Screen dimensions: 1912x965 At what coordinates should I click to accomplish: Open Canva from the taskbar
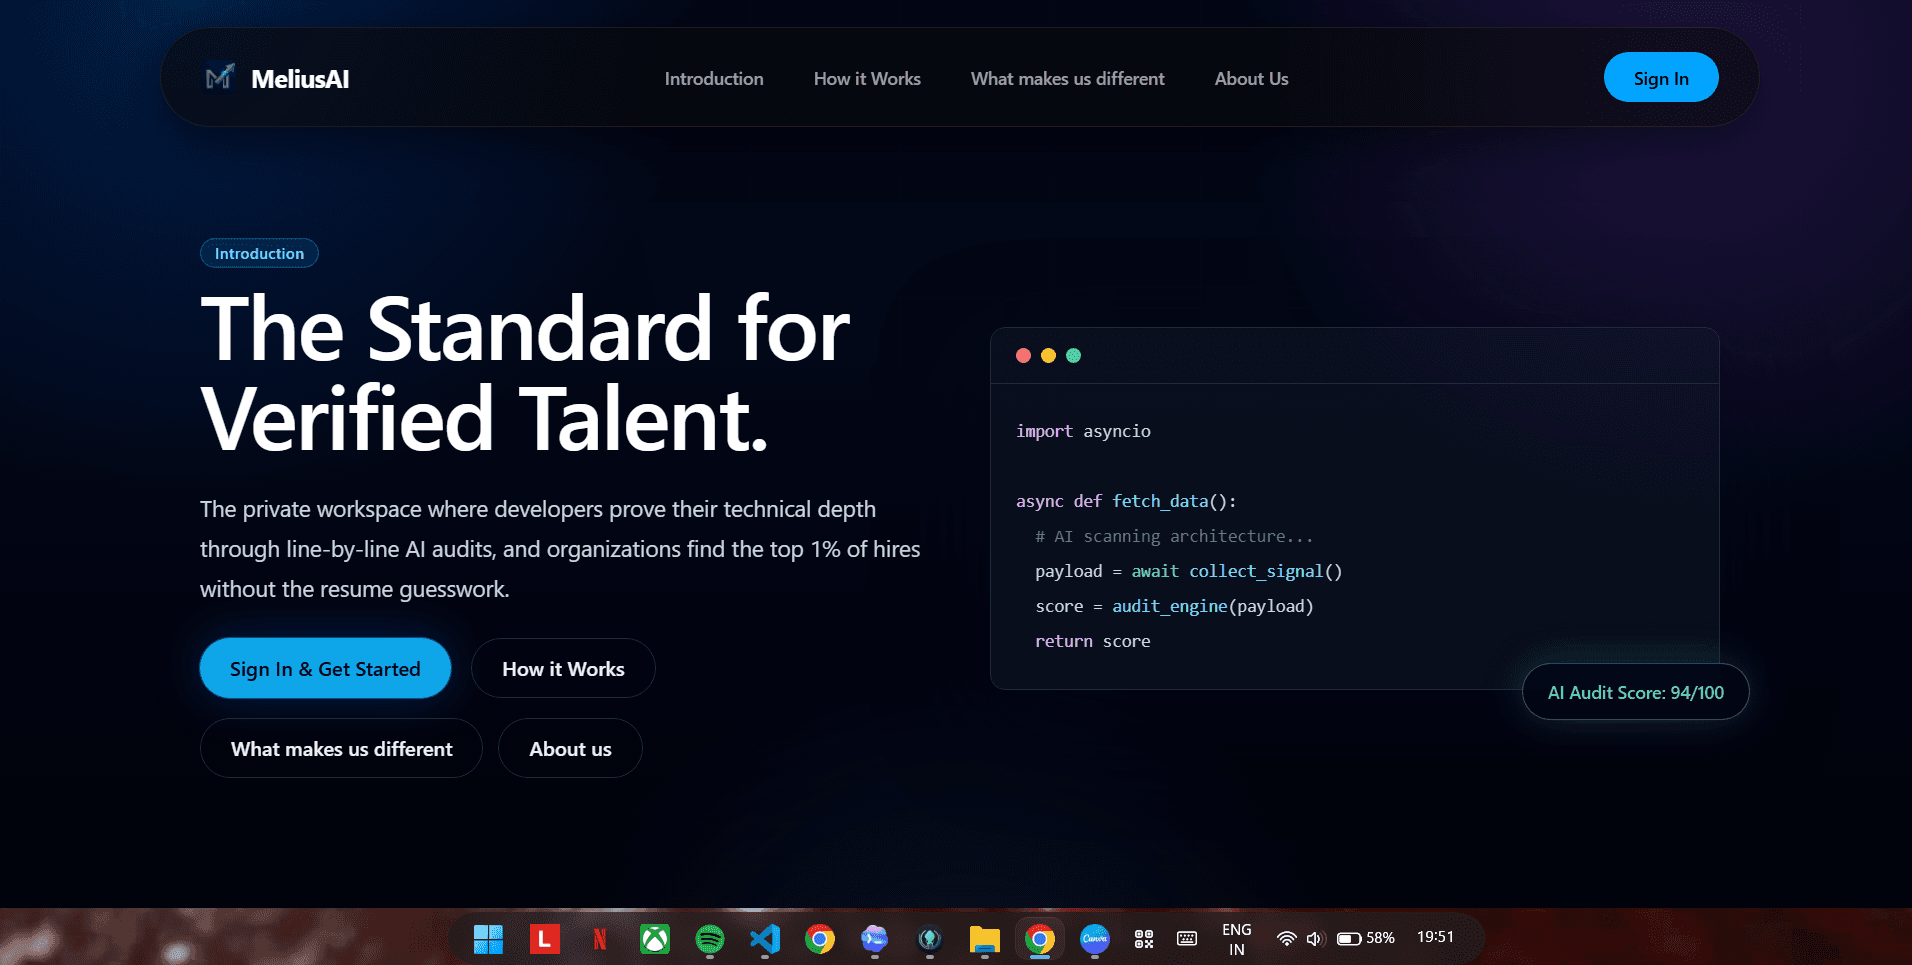1095,939
